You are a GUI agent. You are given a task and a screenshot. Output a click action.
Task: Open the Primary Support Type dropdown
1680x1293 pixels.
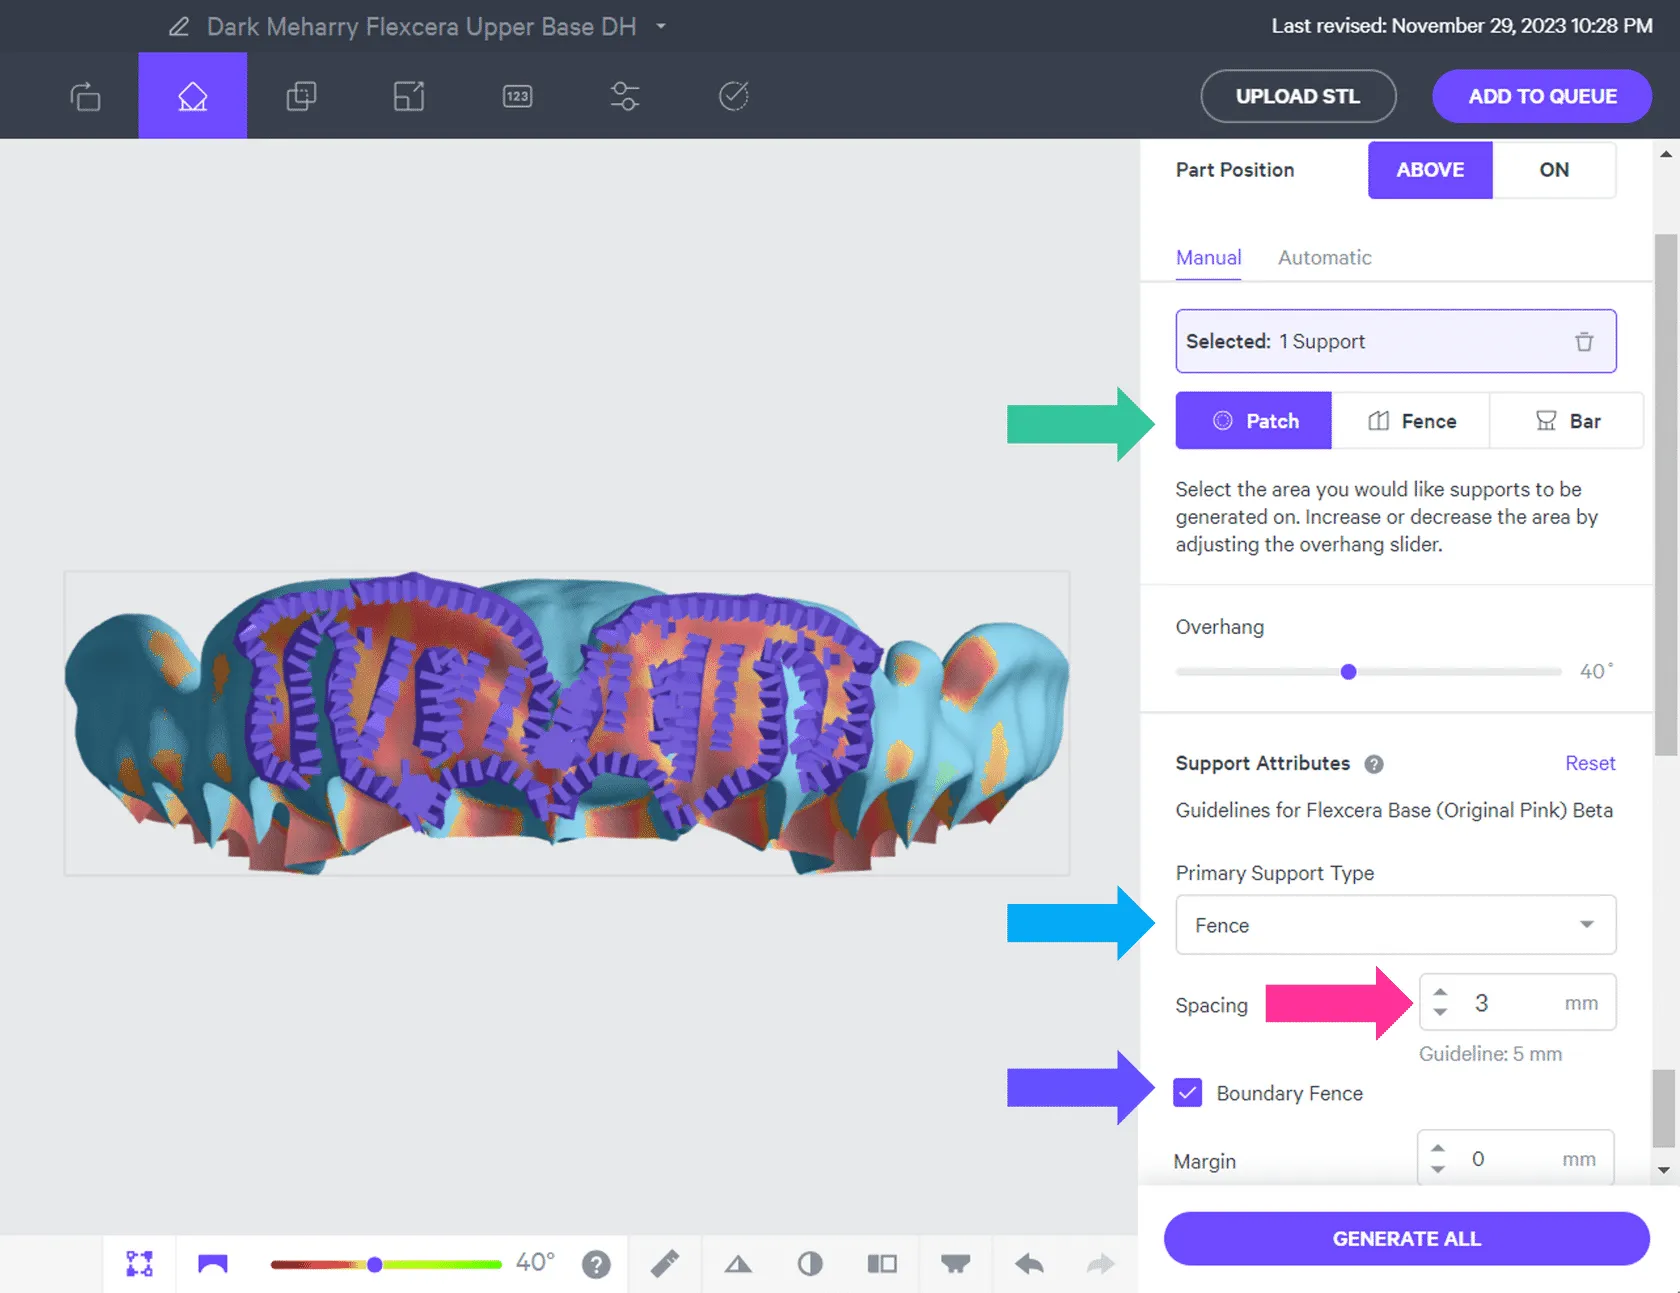tap(1396, 925)
